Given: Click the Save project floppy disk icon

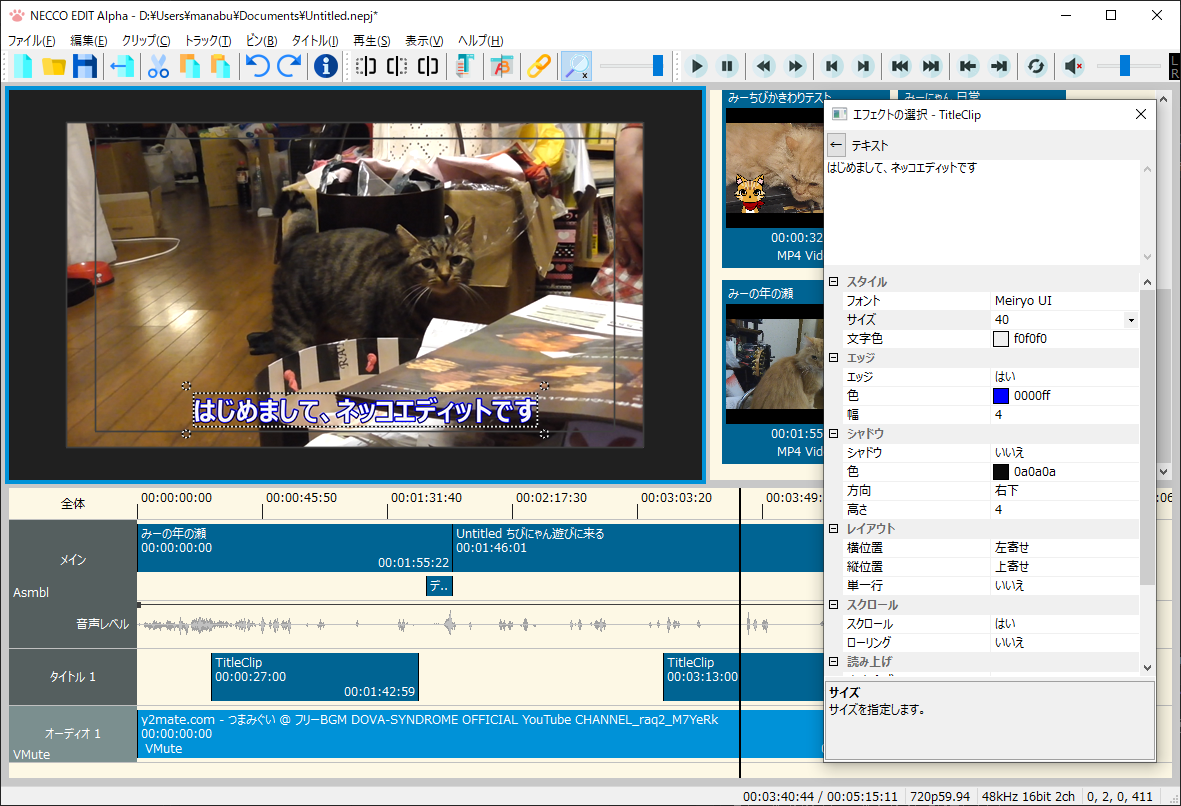Looking at the screenshot, I should pyautogui.click(x=84, y=66).
